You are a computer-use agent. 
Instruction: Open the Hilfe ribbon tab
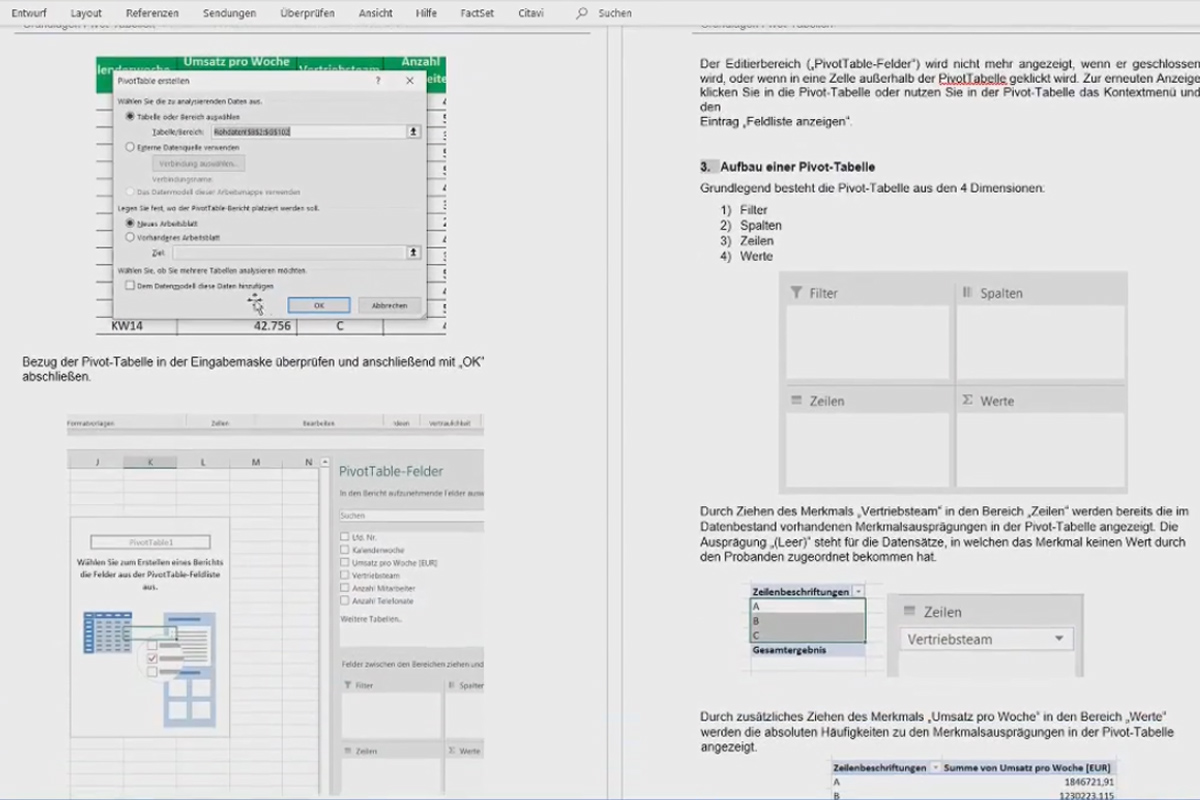point(426,13)
